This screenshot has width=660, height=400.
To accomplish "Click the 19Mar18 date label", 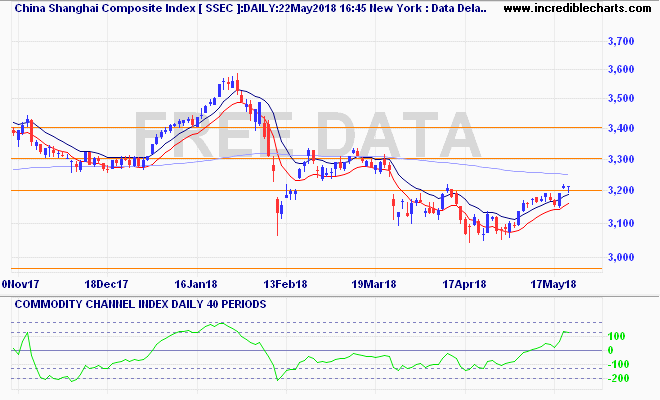I will 374,284.
